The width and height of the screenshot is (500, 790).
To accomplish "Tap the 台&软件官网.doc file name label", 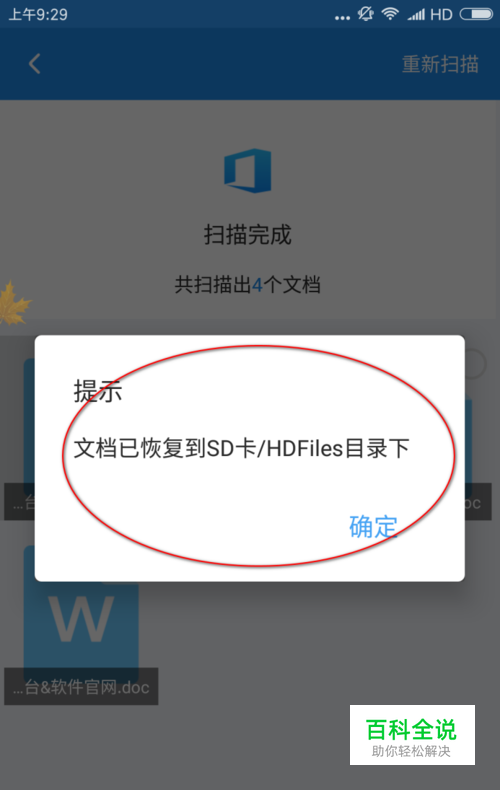I will (81, 686).
